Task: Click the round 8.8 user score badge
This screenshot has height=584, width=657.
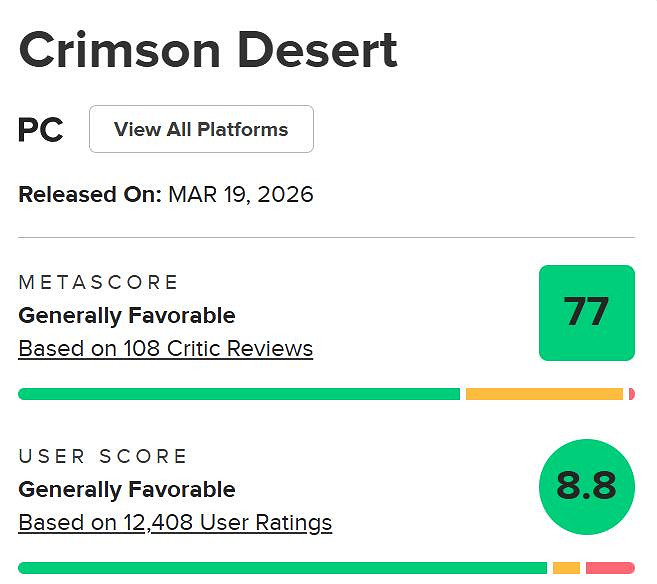Action: (586, 486)
